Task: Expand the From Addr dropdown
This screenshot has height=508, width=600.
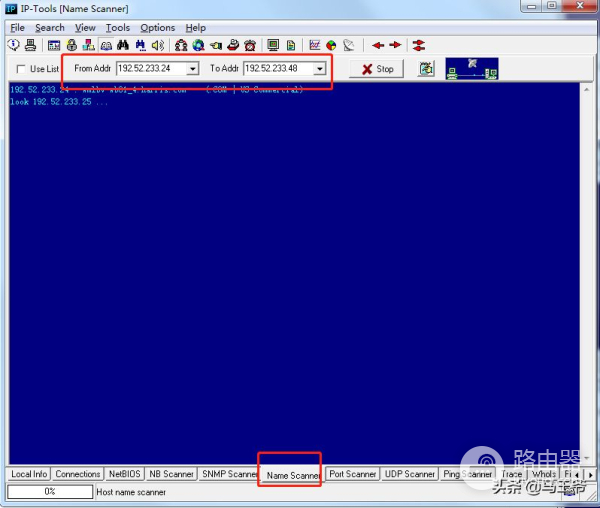Action: (x=192, y=69)
